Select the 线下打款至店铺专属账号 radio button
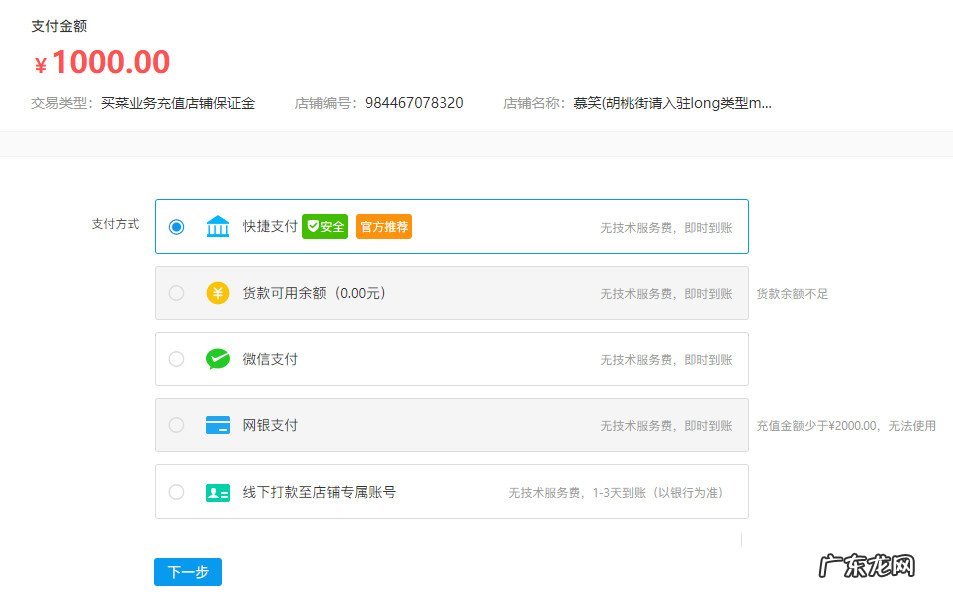This screenshot has width=953, height=595. (177, 491)
